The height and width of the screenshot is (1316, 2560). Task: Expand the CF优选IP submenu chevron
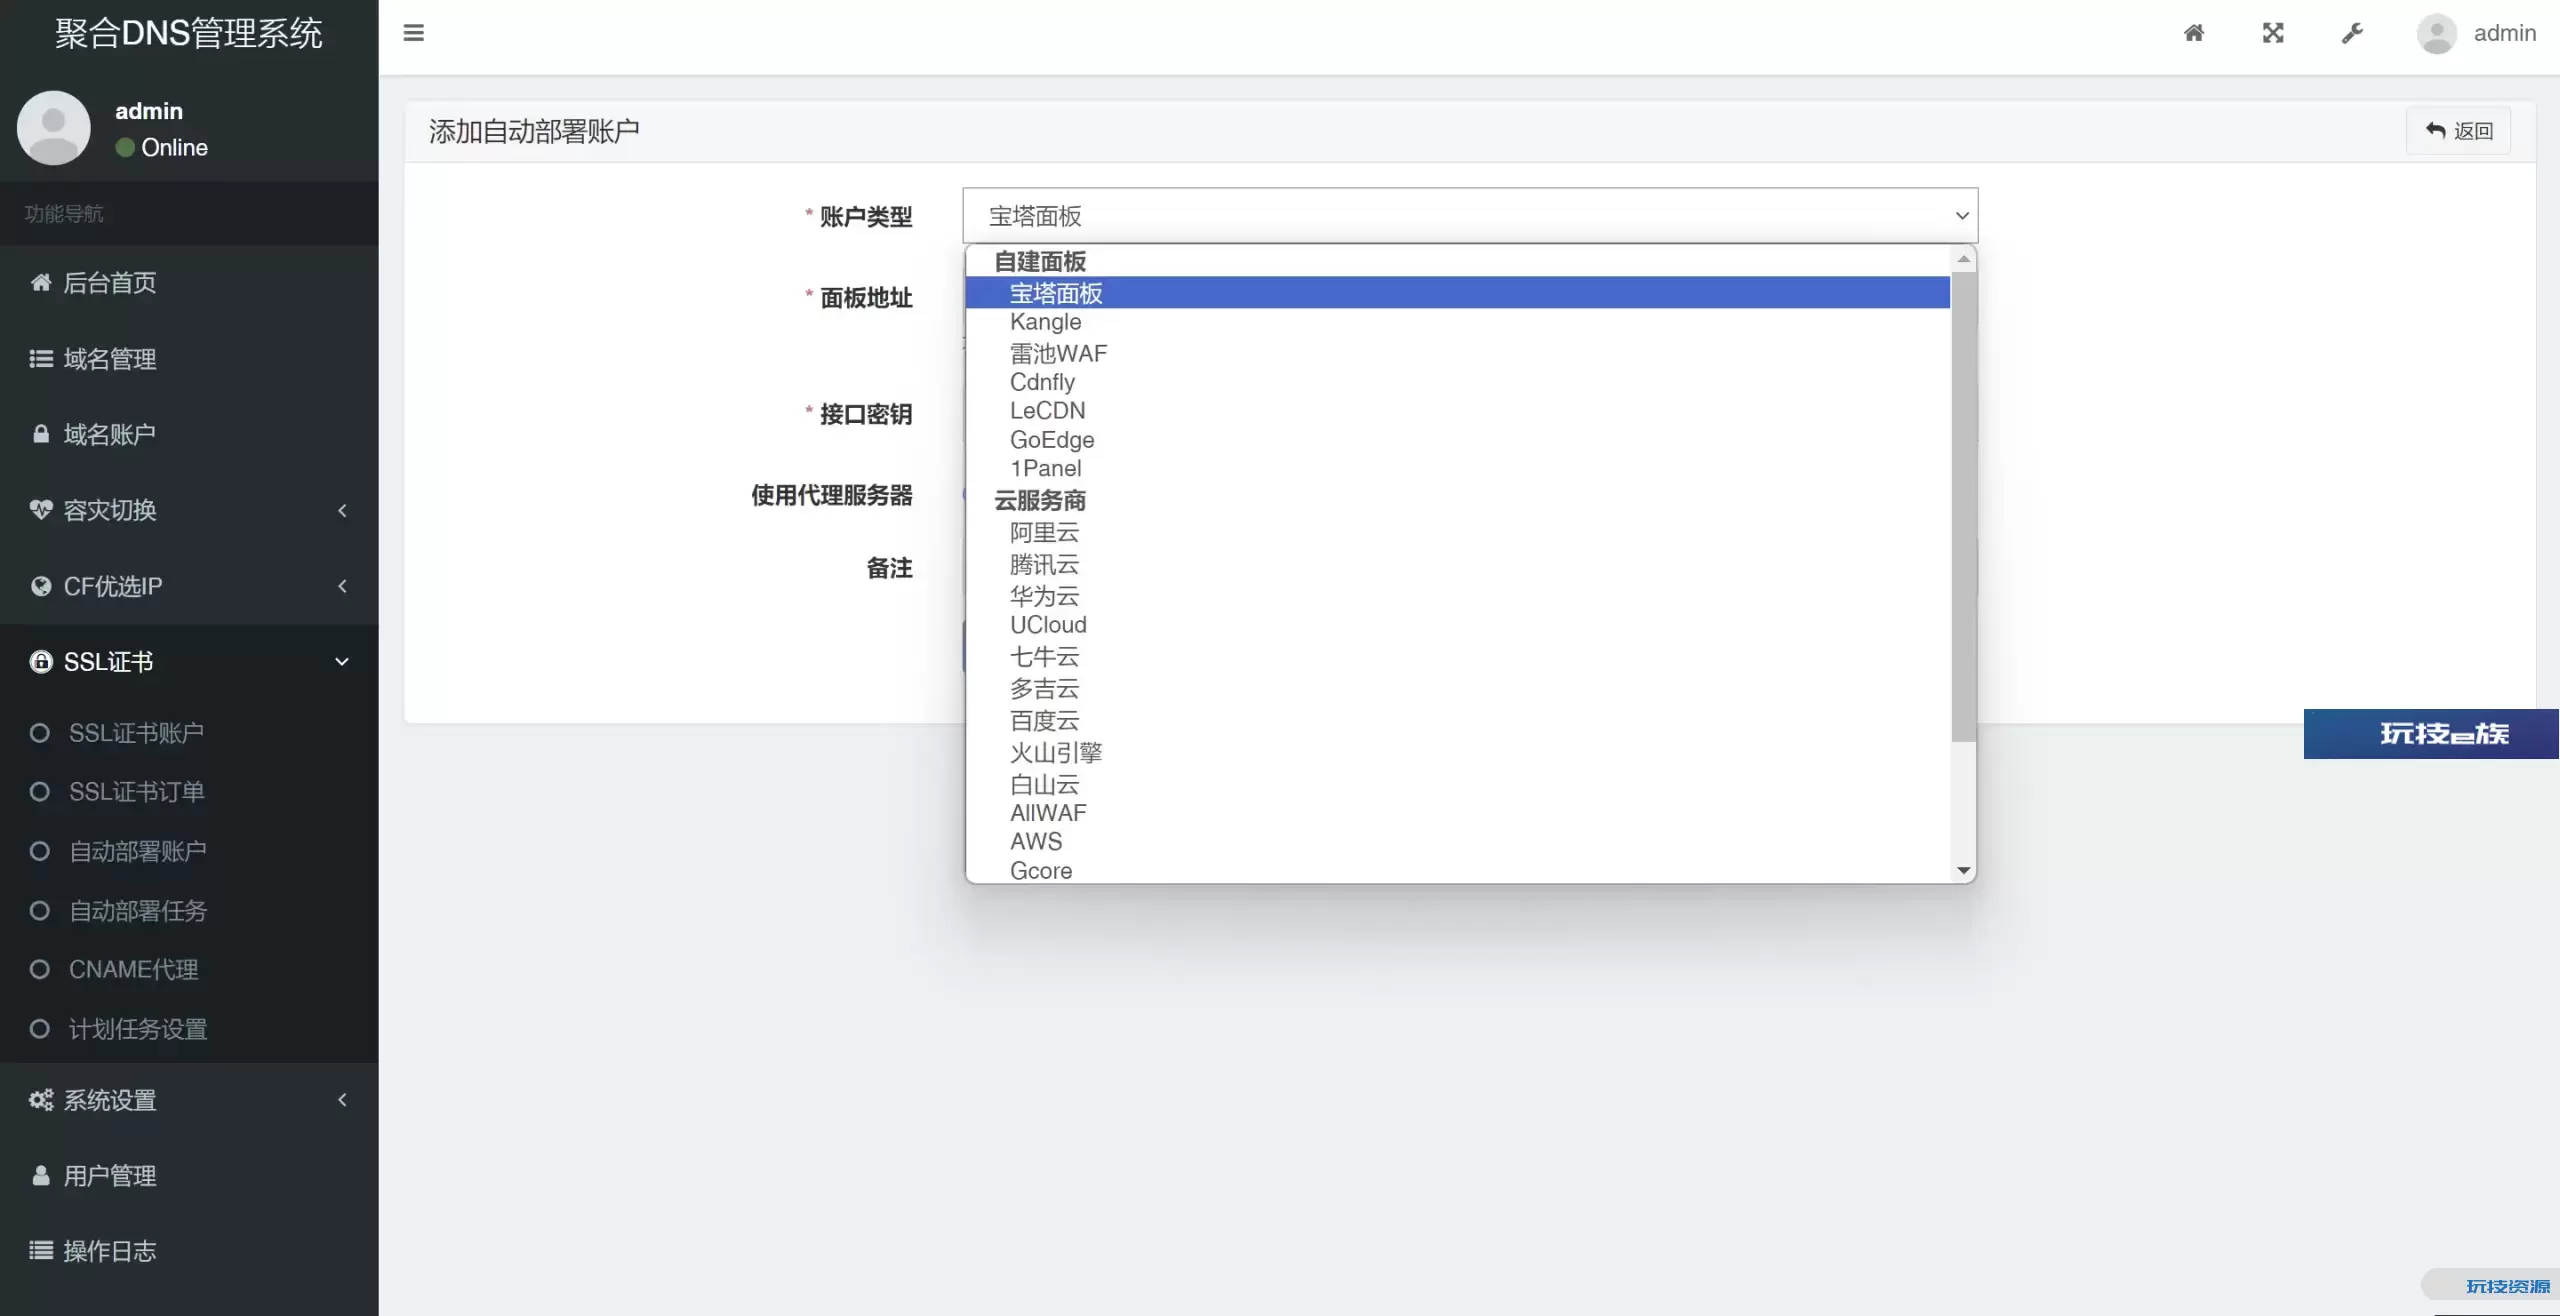[342, 586]
